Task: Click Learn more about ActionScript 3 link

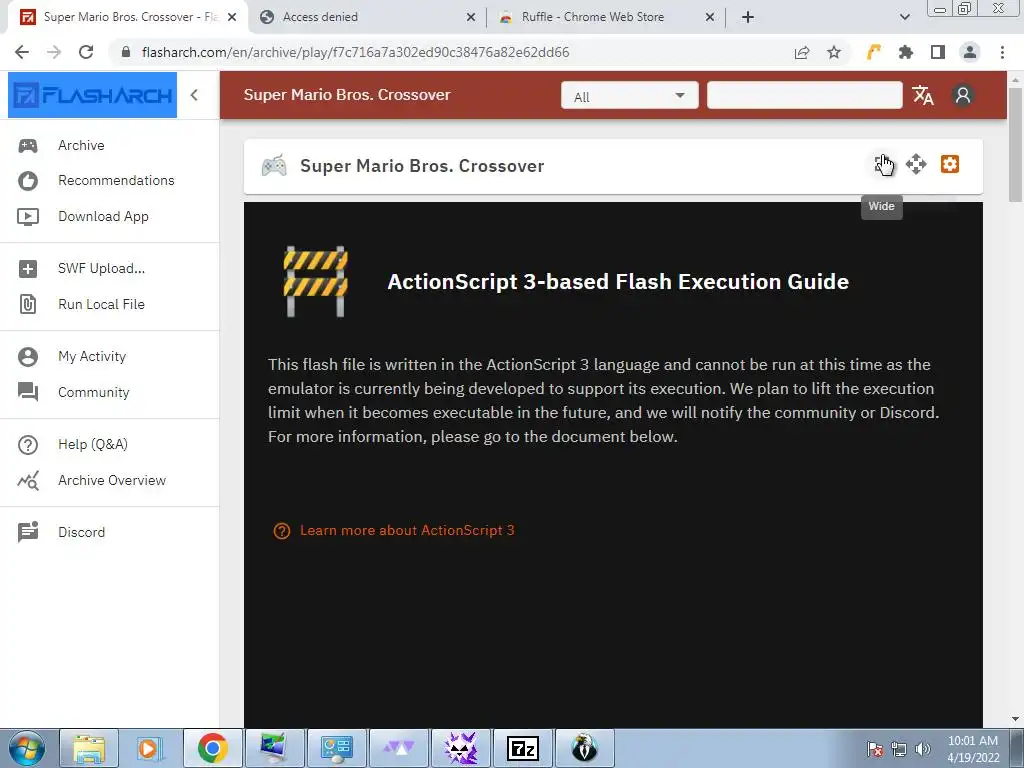Action: [x=407, y=530]
